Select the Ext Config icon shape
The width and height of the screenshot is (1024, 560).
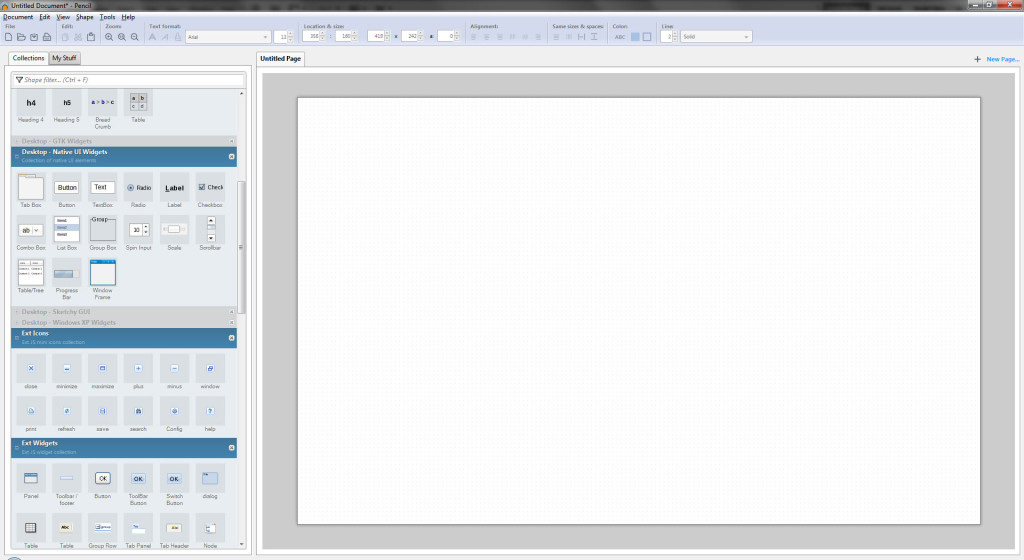pyautogui.click(x=174, y=415)
